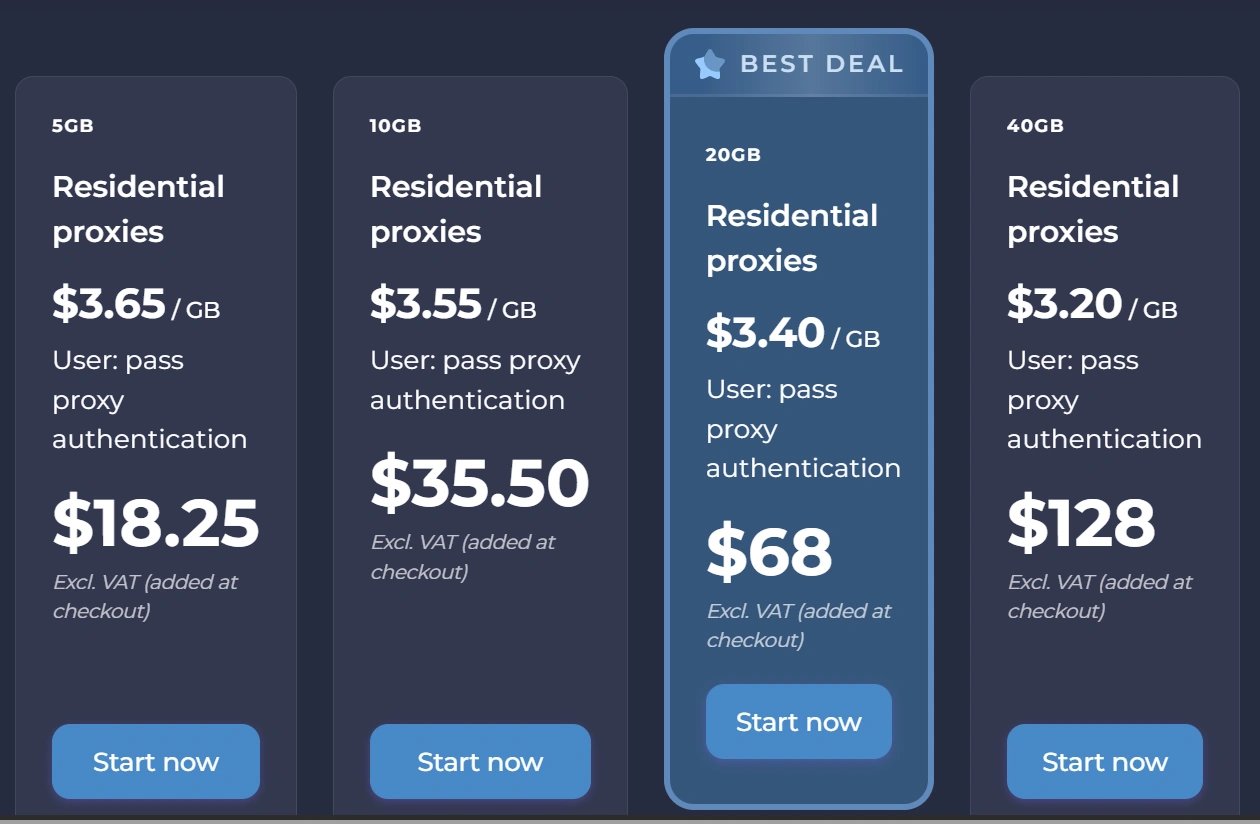Select the 5GB plan size label

click(x=73, y=126)
